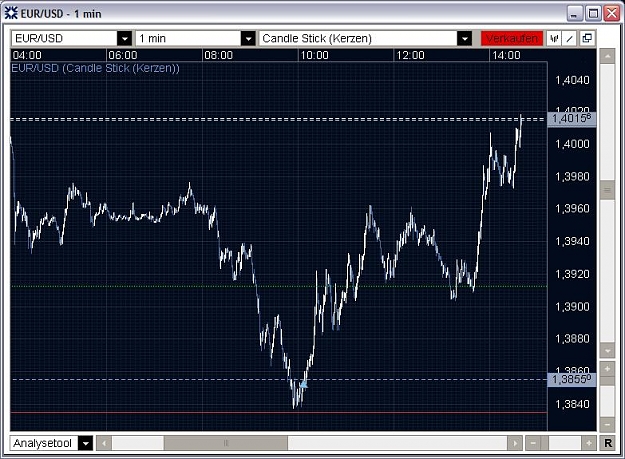Click the 04:00 time axis label
This screenshot has height=459, width=625.
point(27,55)
